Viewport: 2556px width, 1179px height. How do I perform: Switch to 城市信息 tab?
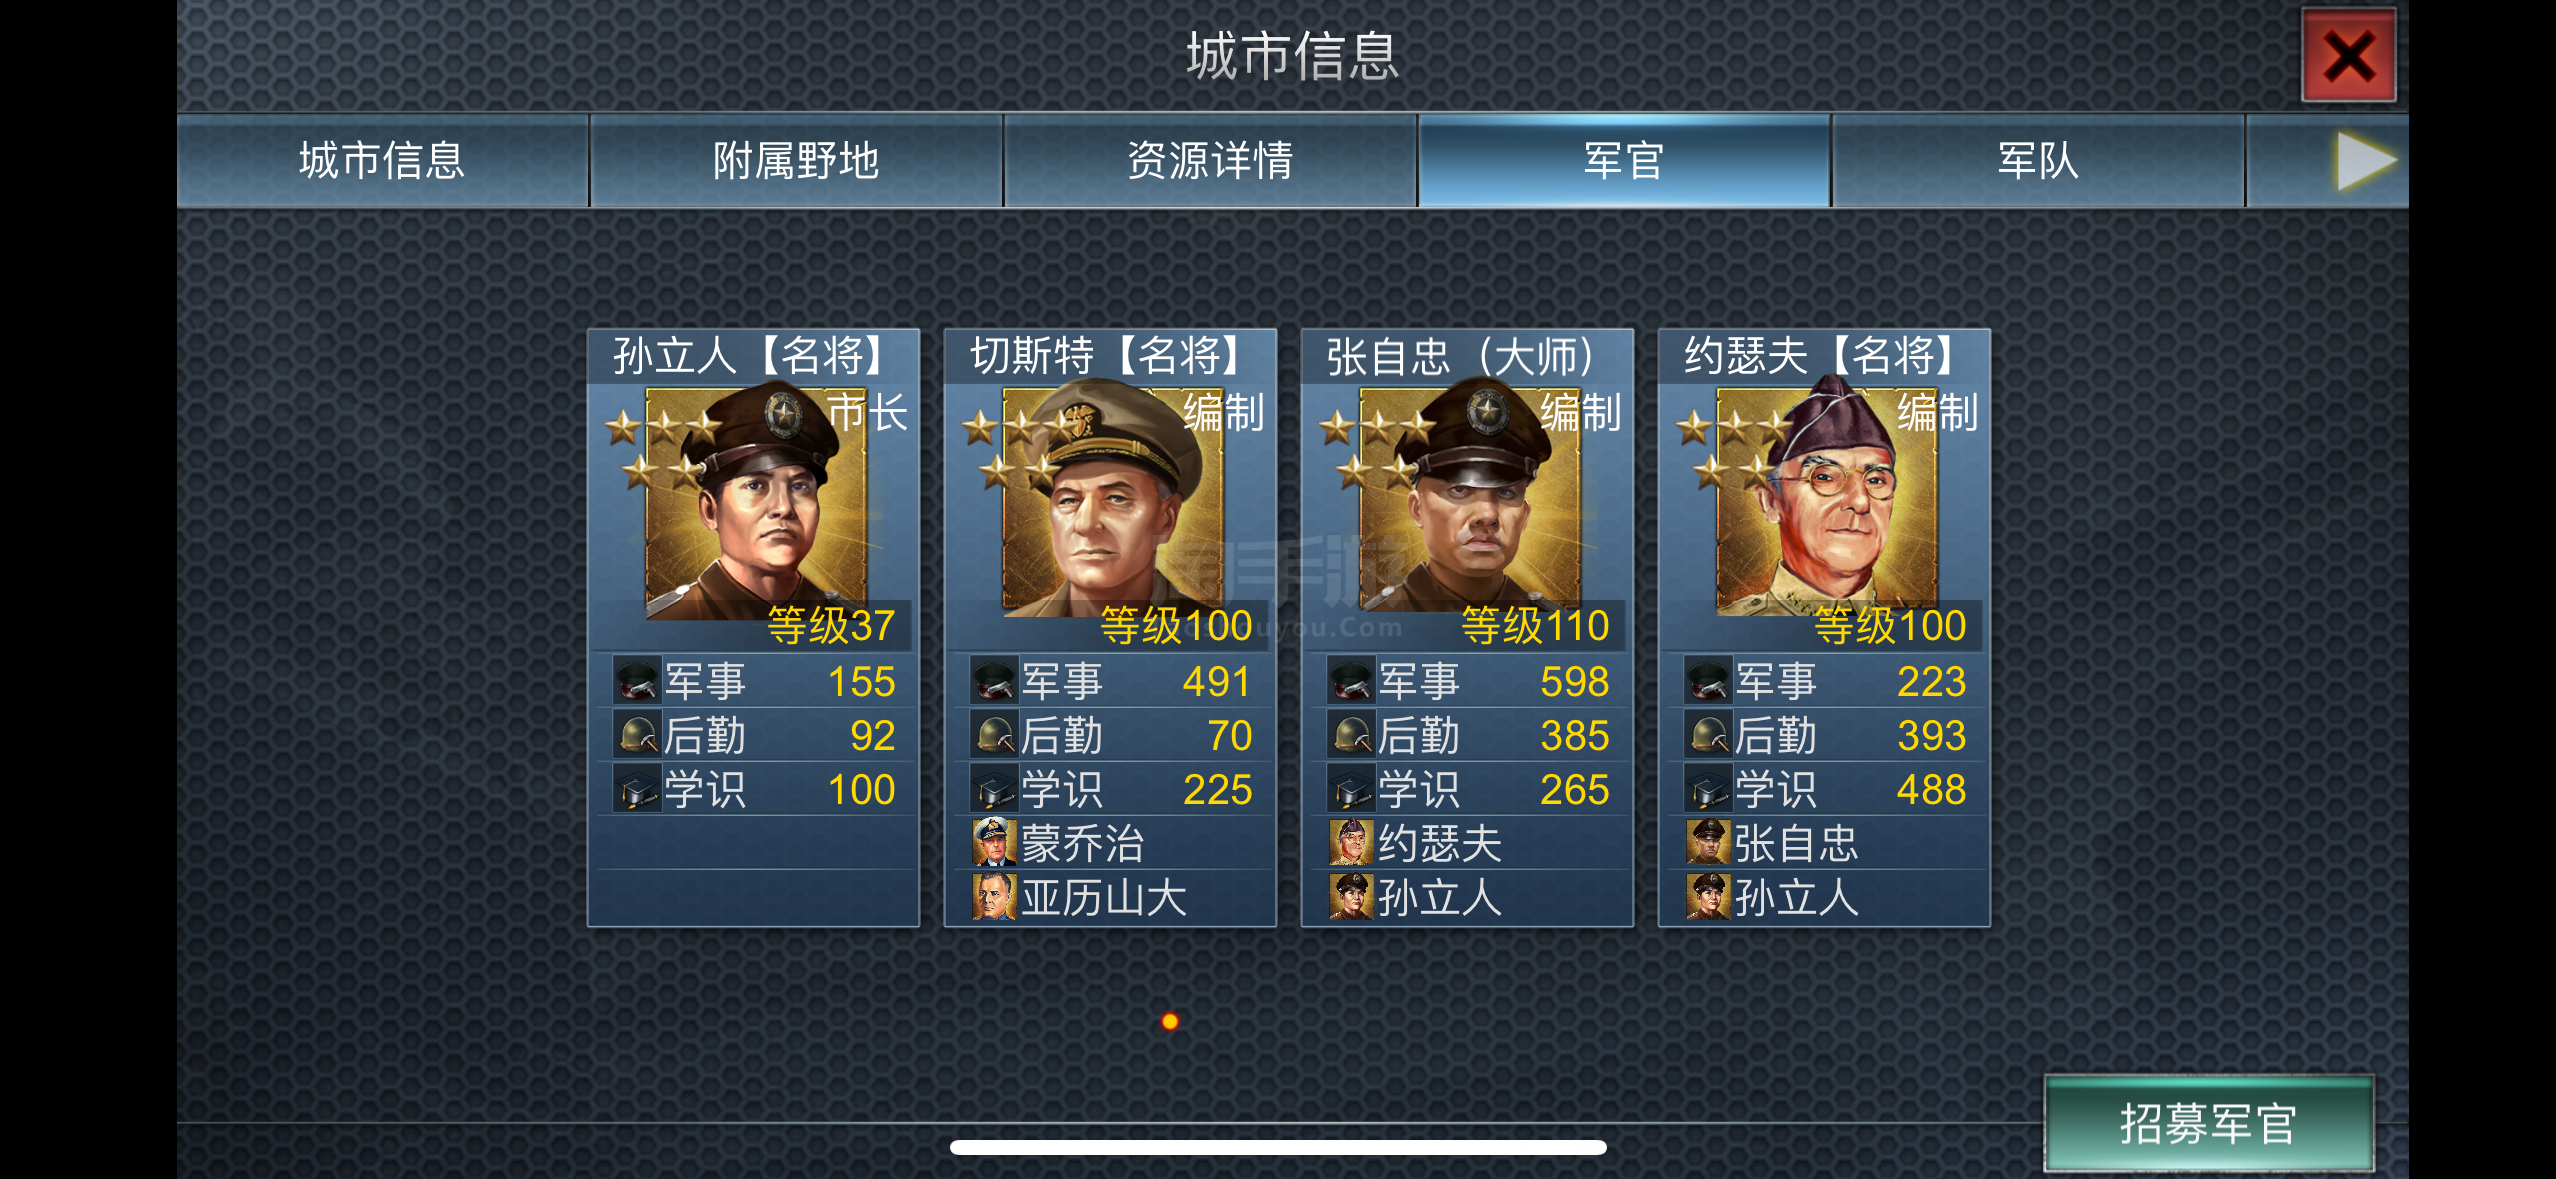[x=382, y=161]
